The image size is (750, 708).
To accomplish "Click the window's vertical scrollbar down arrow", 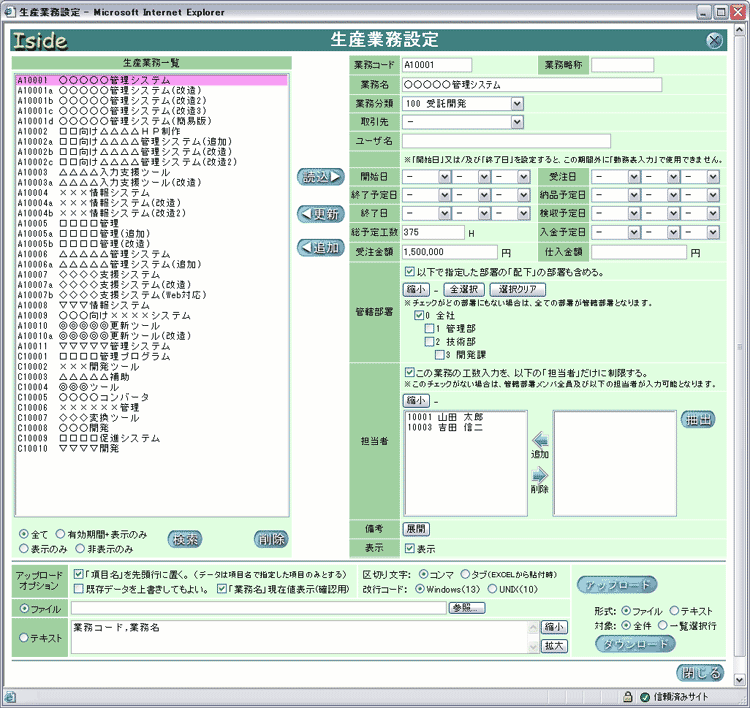I will 739,679.
